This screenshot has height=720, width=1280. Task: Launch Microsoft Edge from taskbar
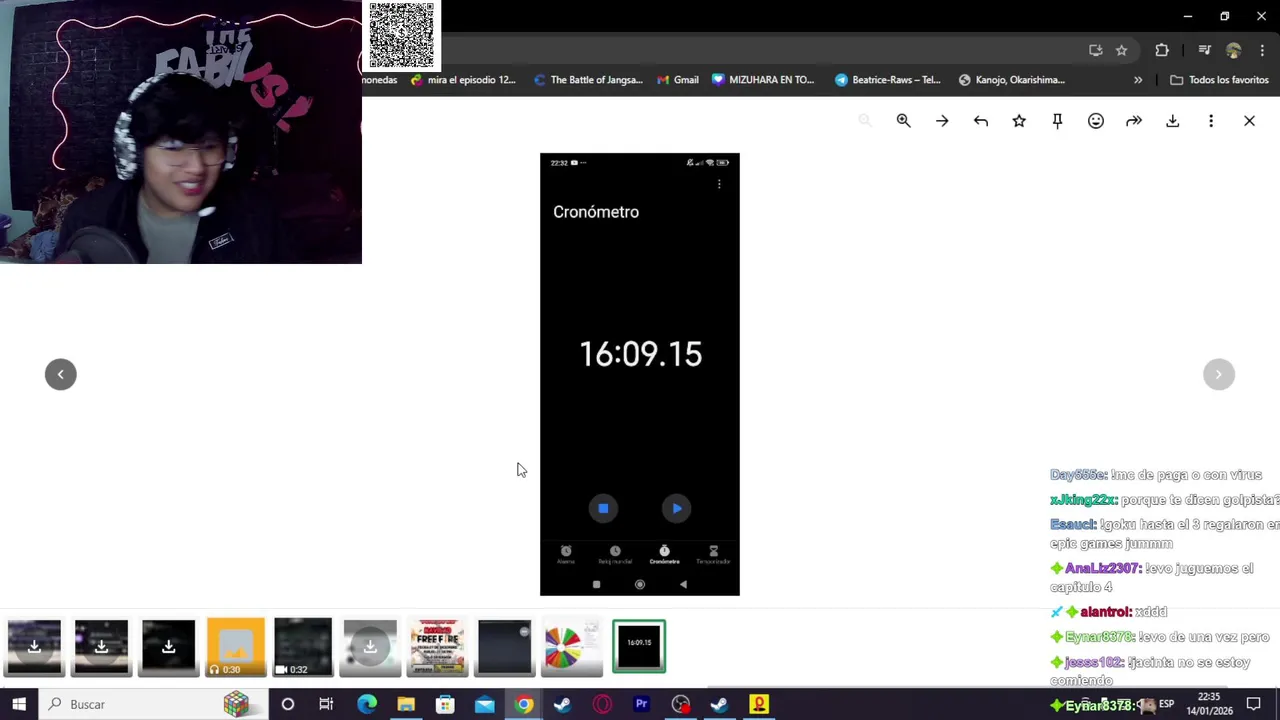pos(367,704)
